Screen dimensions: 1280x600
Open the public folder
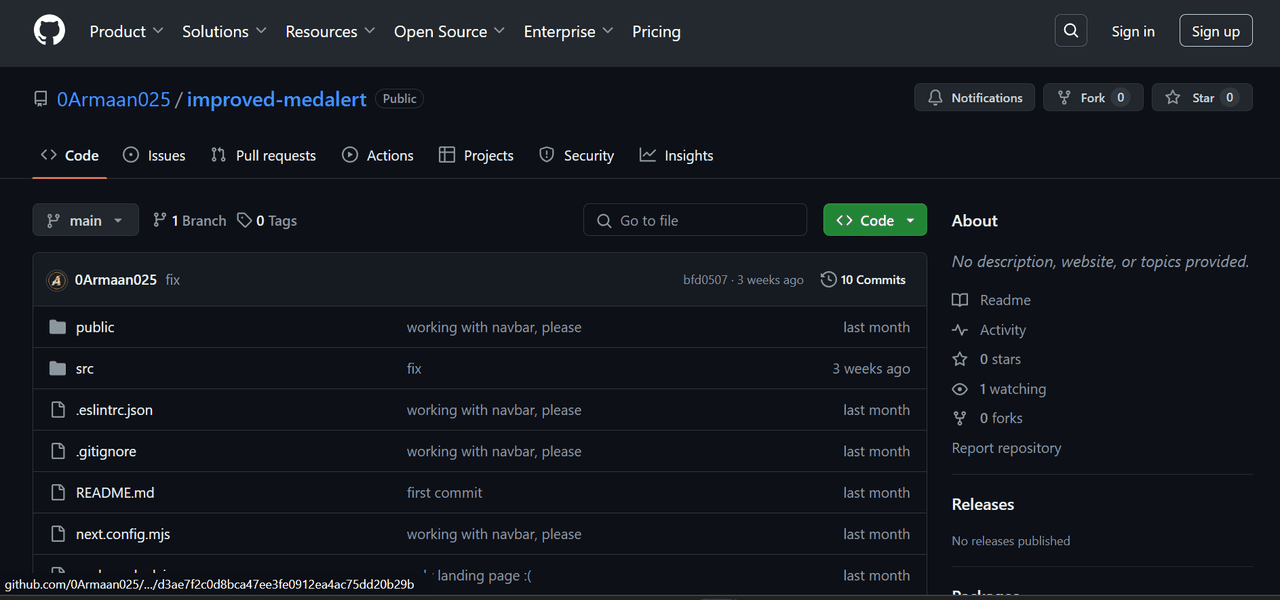coord(95,327)
